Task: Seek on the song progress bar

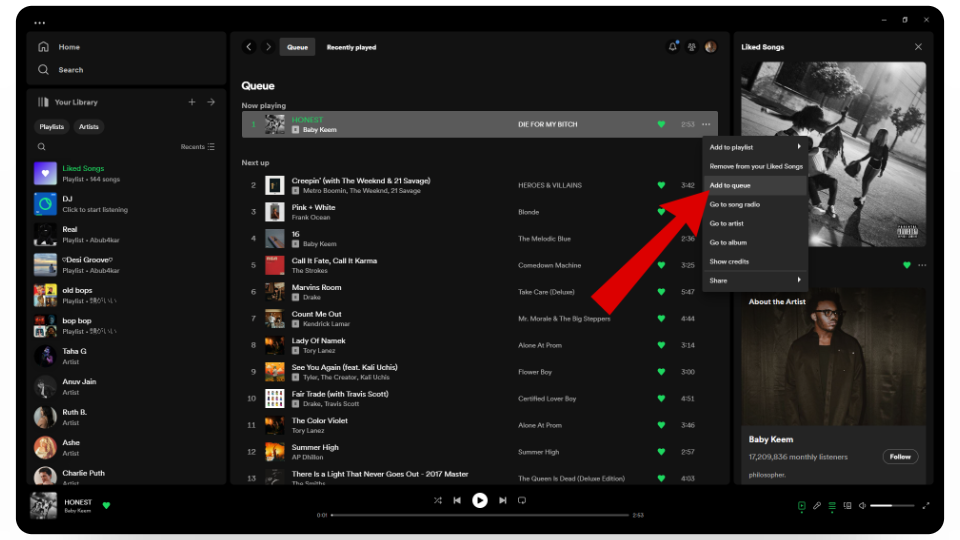Action: pos(480,515)
